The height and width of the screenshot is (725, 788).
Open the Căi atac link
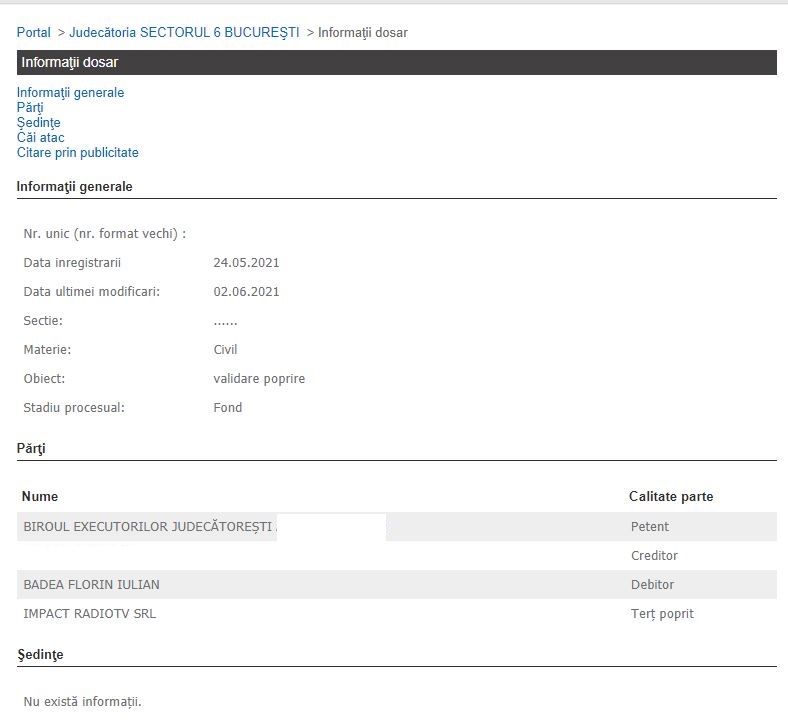click(x=40, y=138)
